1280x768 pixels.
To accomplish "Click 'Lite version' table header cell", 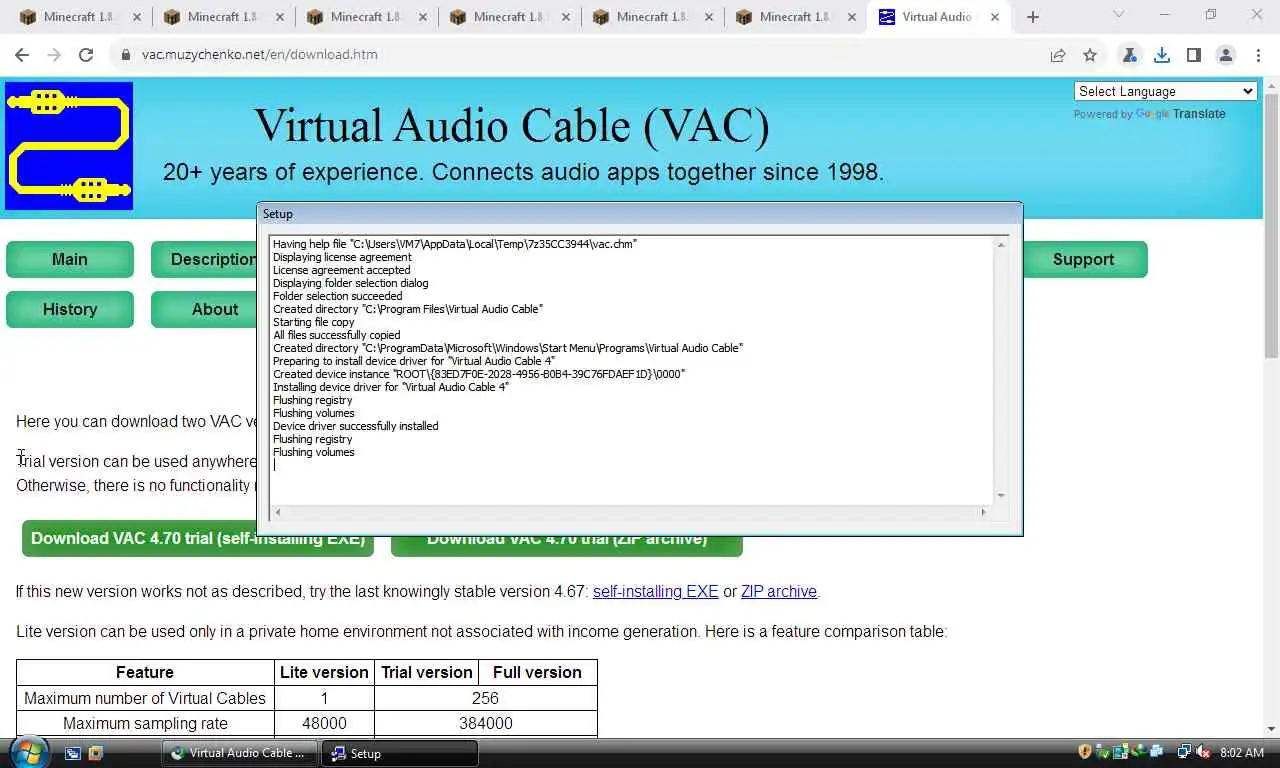I will [x=324, y=672].
